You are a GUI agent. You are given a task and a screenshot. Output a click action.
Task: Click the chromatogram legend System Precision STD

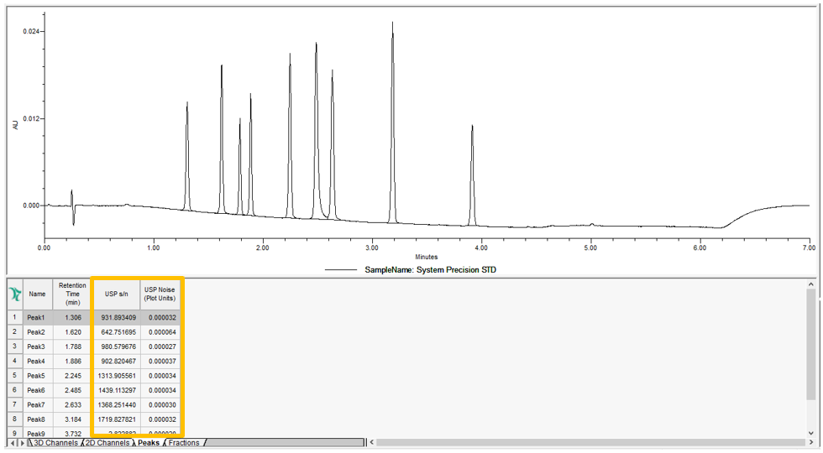(x=430, y=270)
